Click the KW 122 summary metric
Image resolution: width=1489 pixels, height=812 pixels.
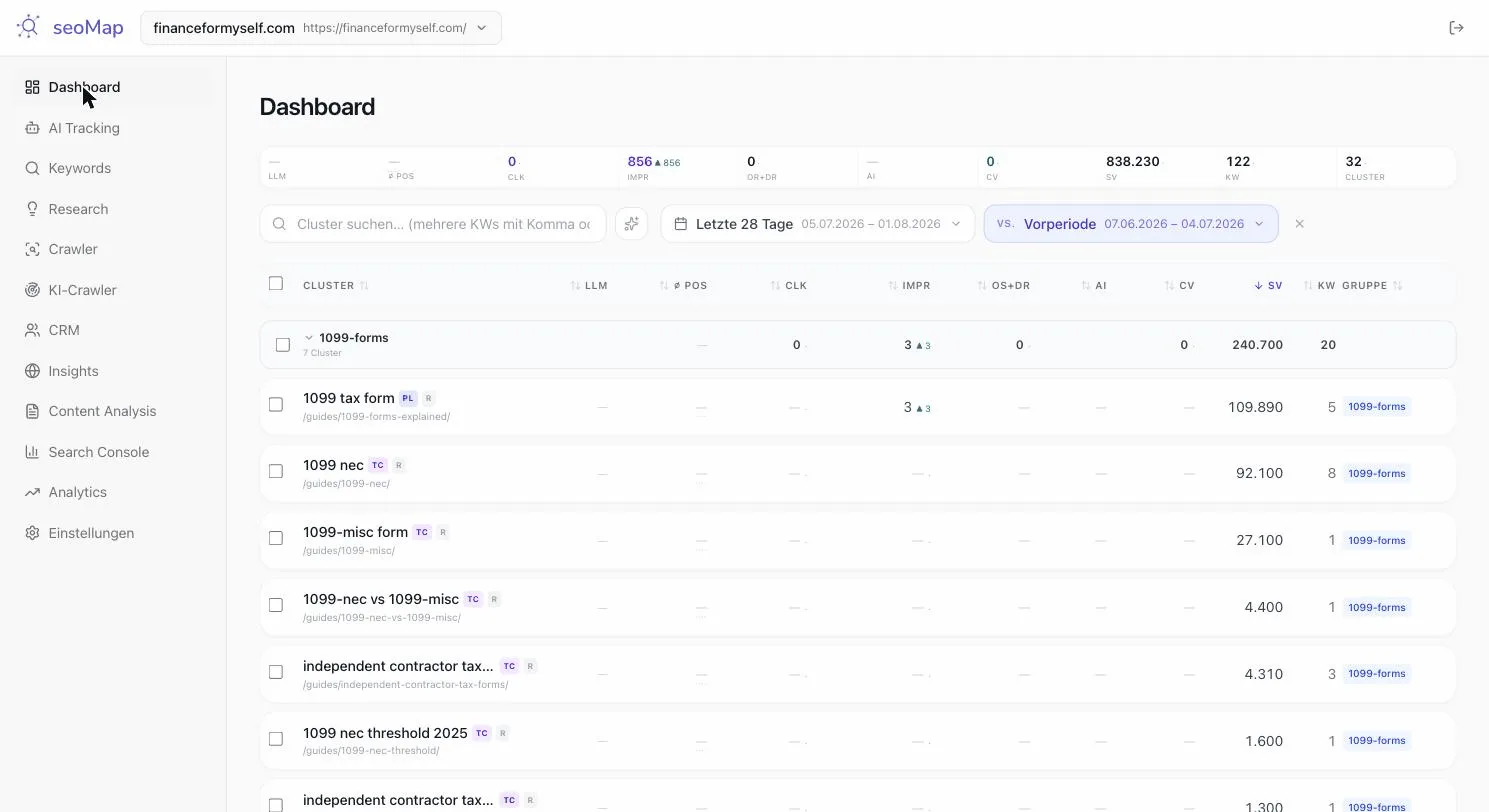pos(1238,167)
